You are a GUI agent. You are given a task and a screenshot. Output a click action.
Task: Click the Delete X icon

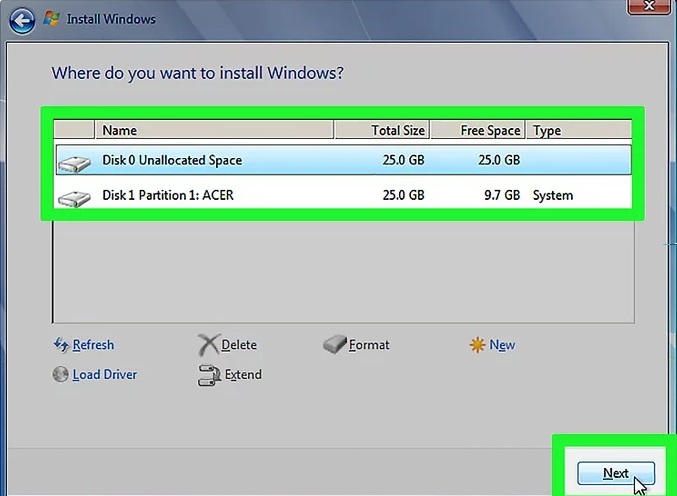coord(209,345)
